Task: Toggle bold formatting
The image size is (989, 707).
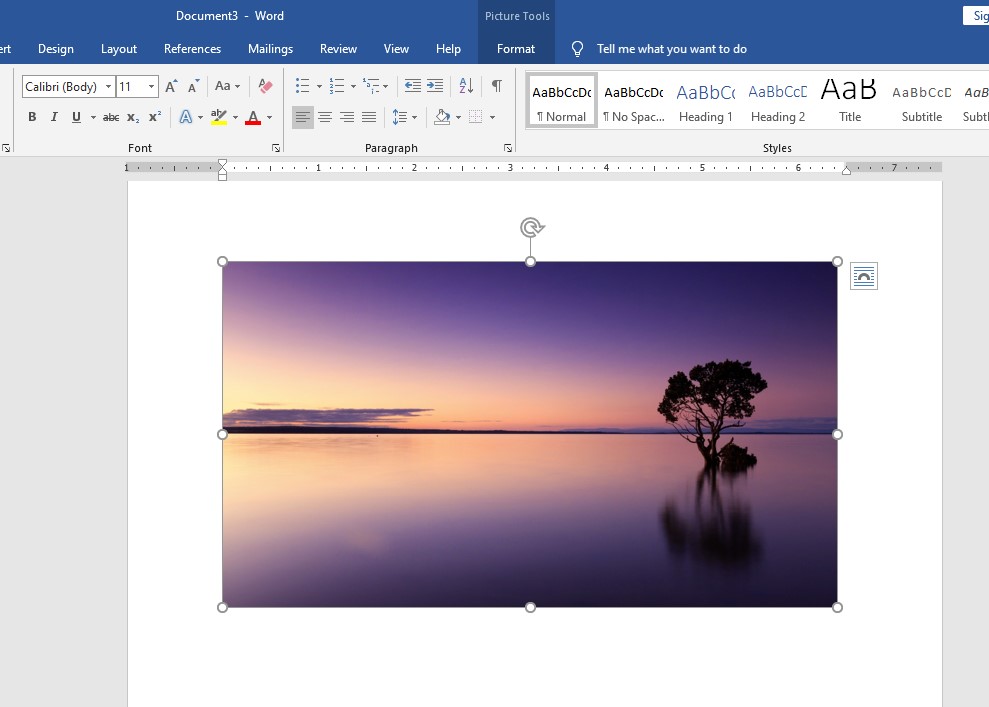Action: tap(31, 117)
